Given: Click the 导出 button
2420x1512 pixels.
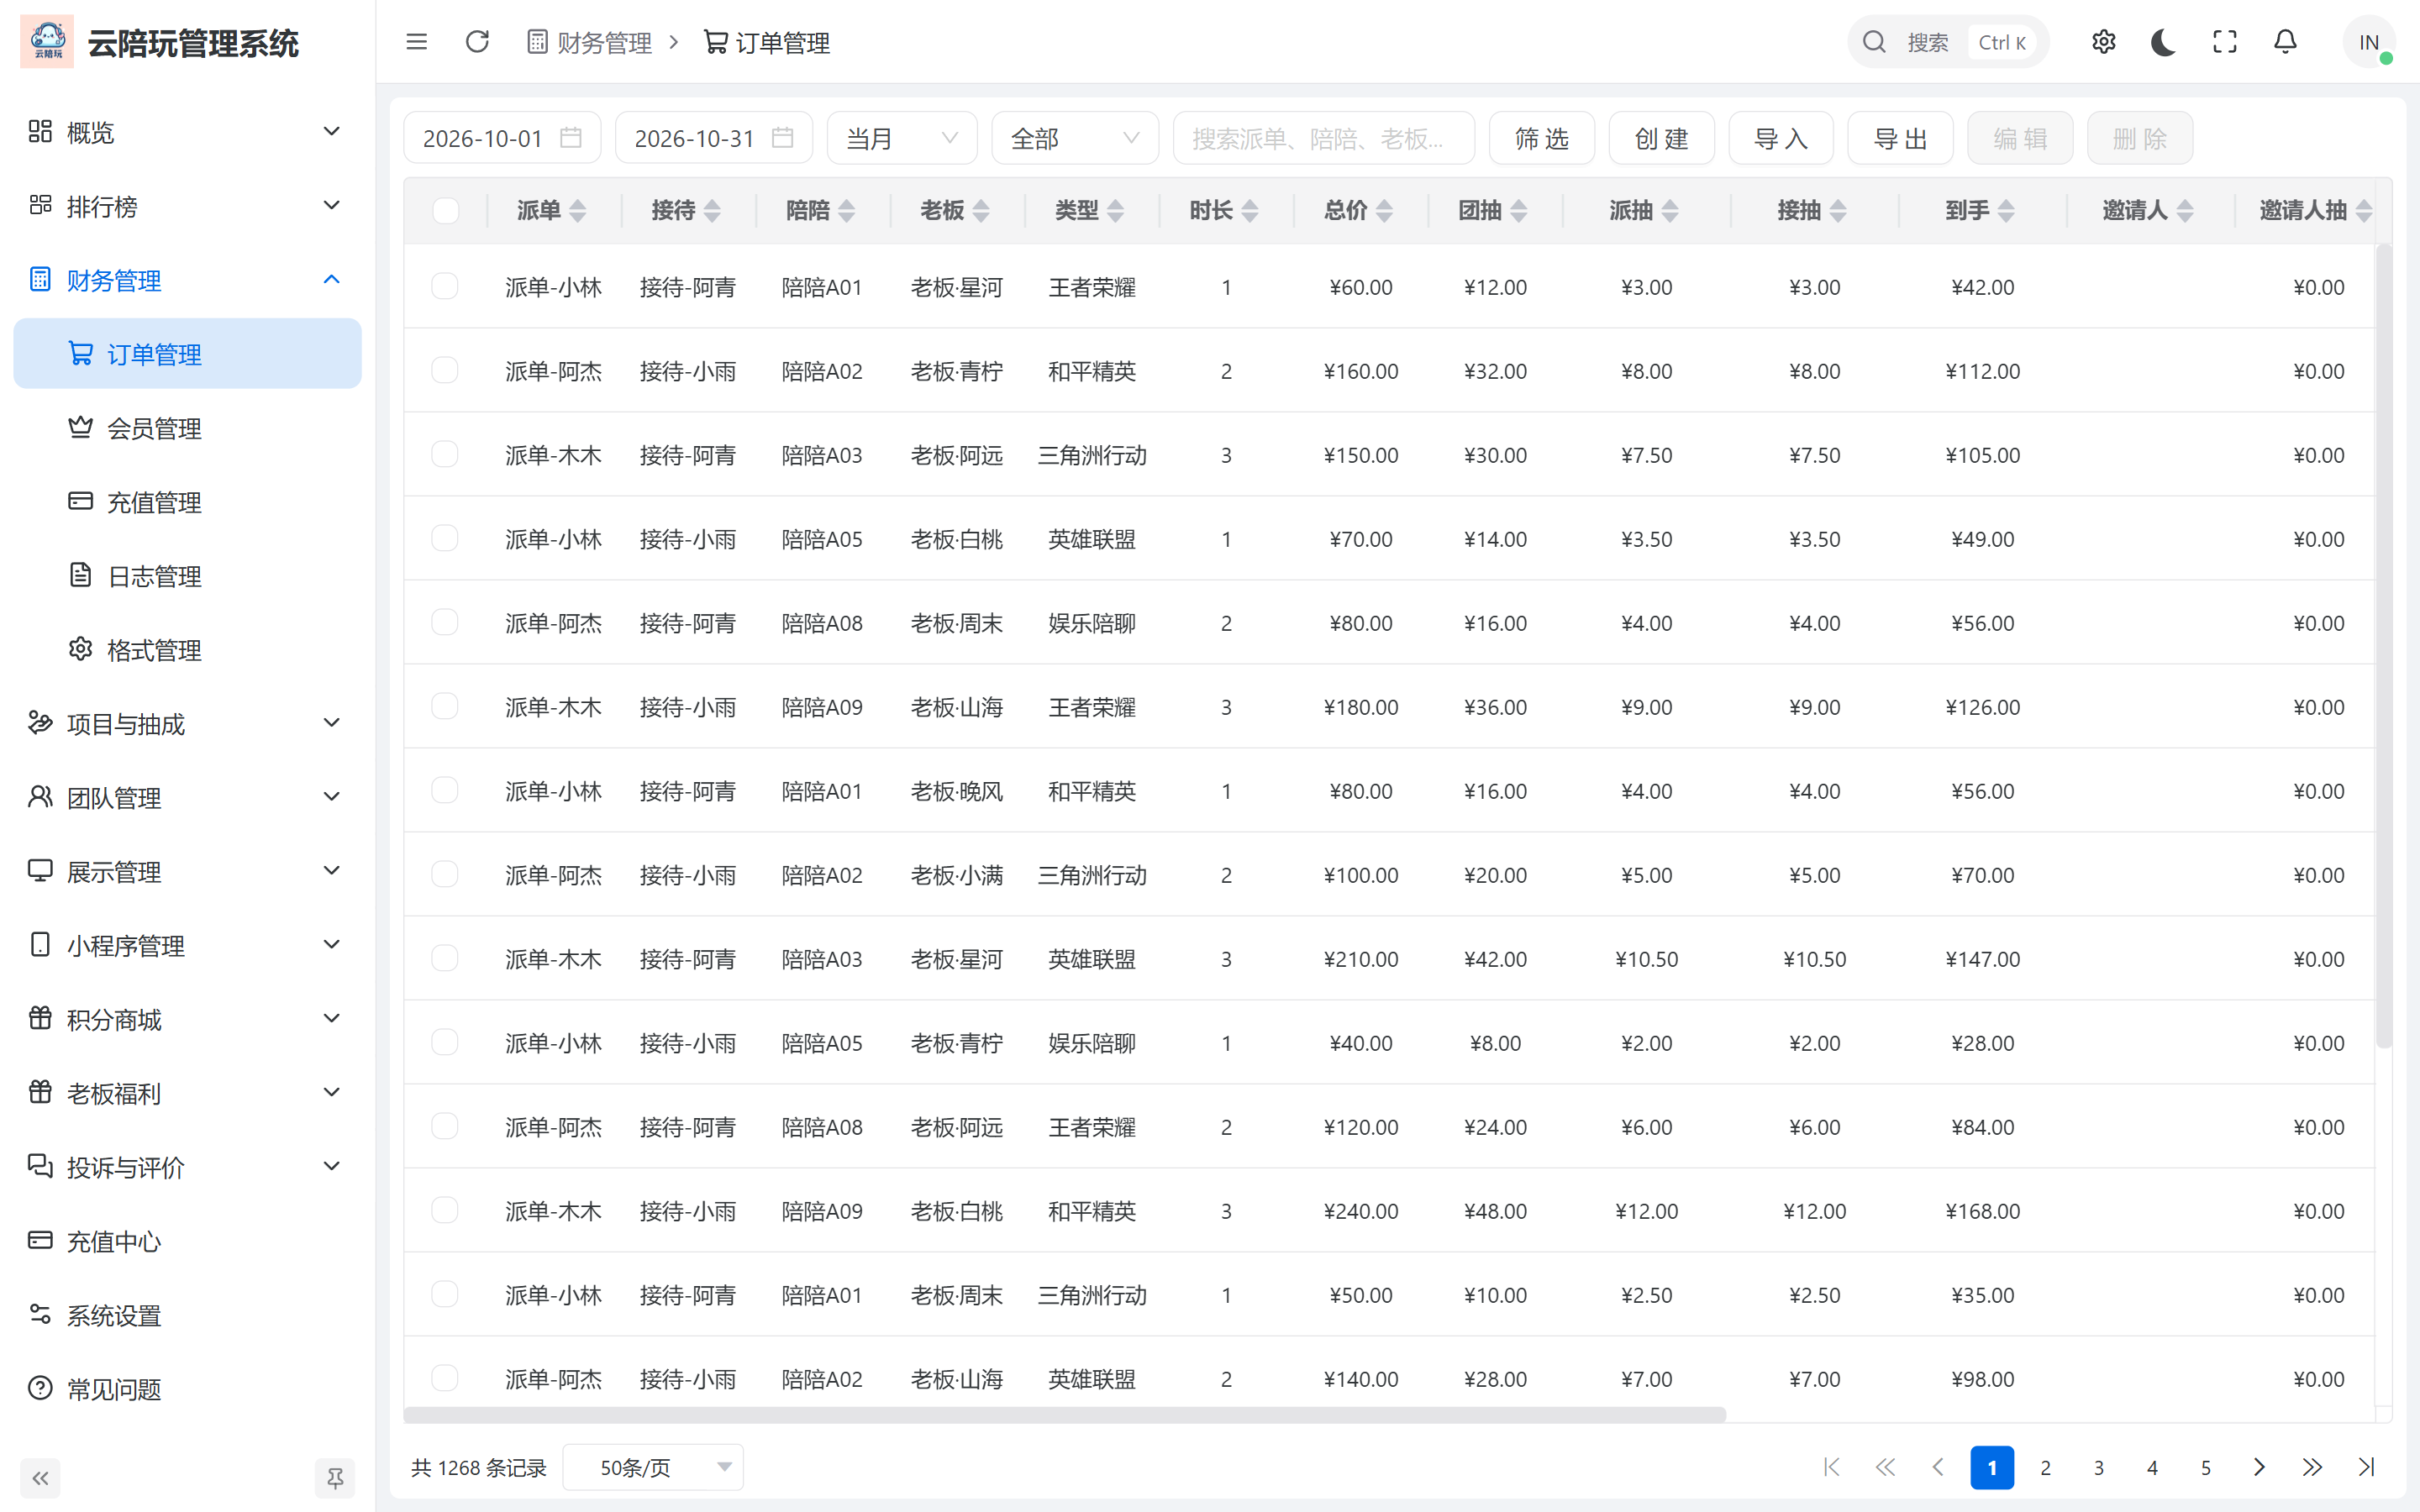Looking at the screenshot, I should (1901, 138).
